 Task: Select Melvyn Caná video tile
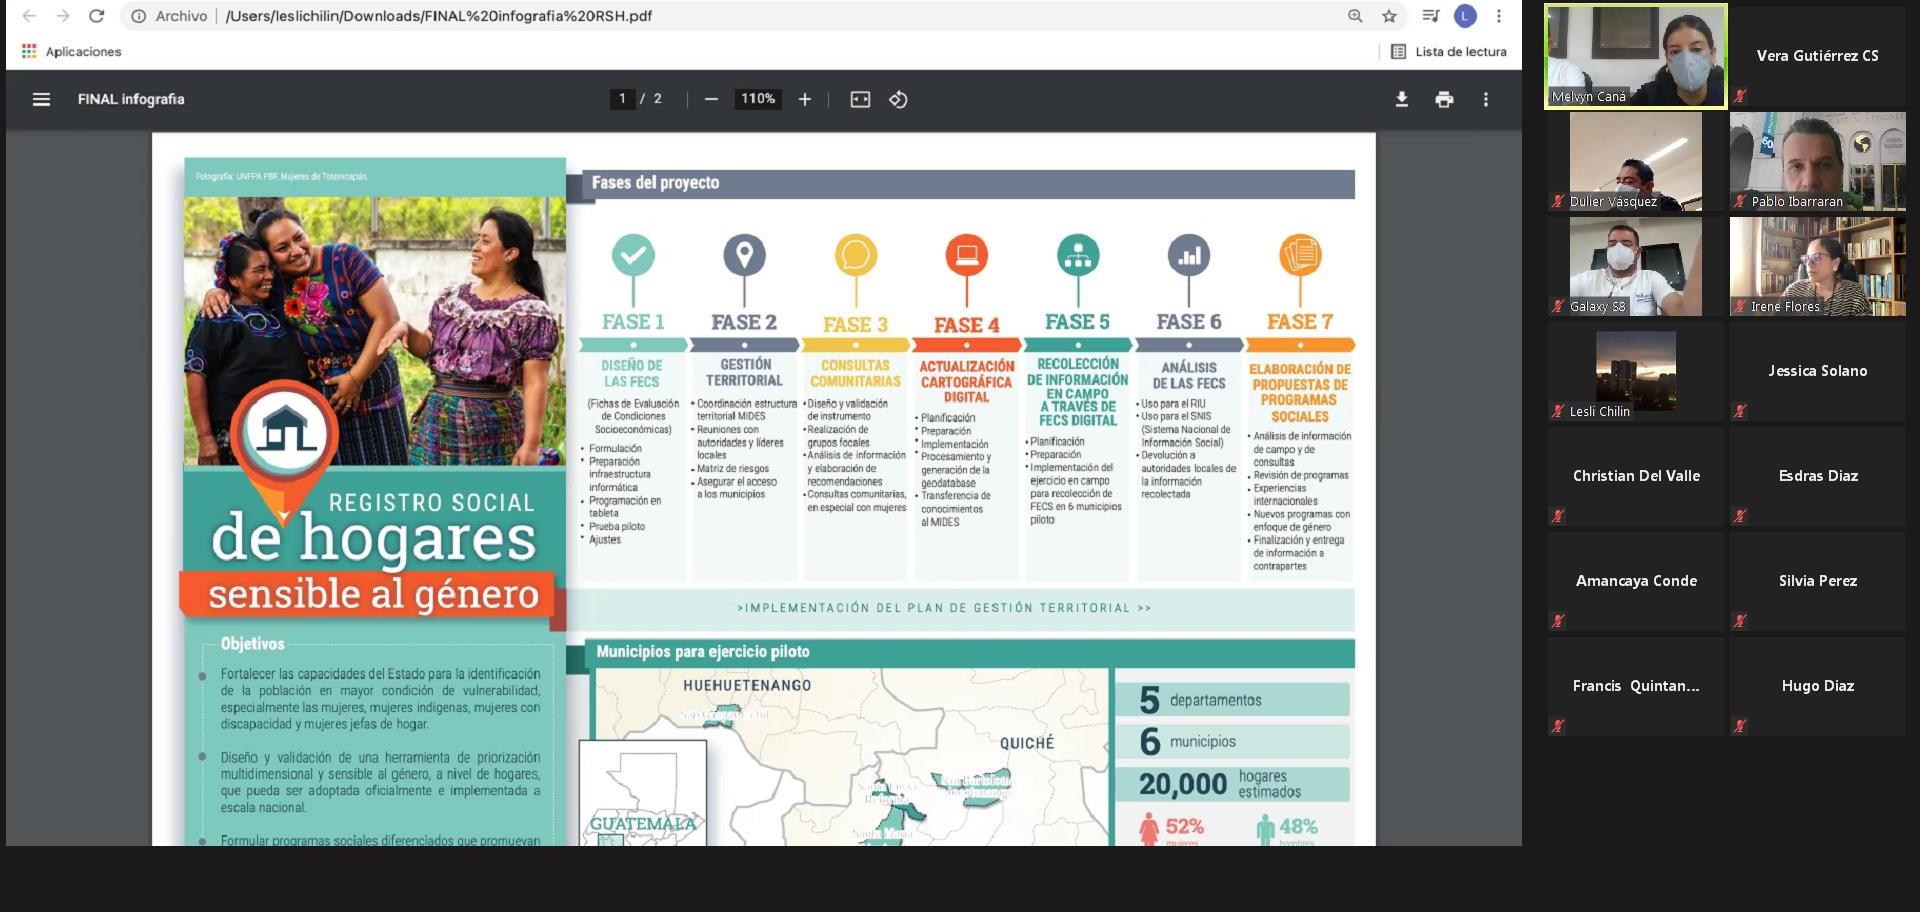coord(1635,56)
